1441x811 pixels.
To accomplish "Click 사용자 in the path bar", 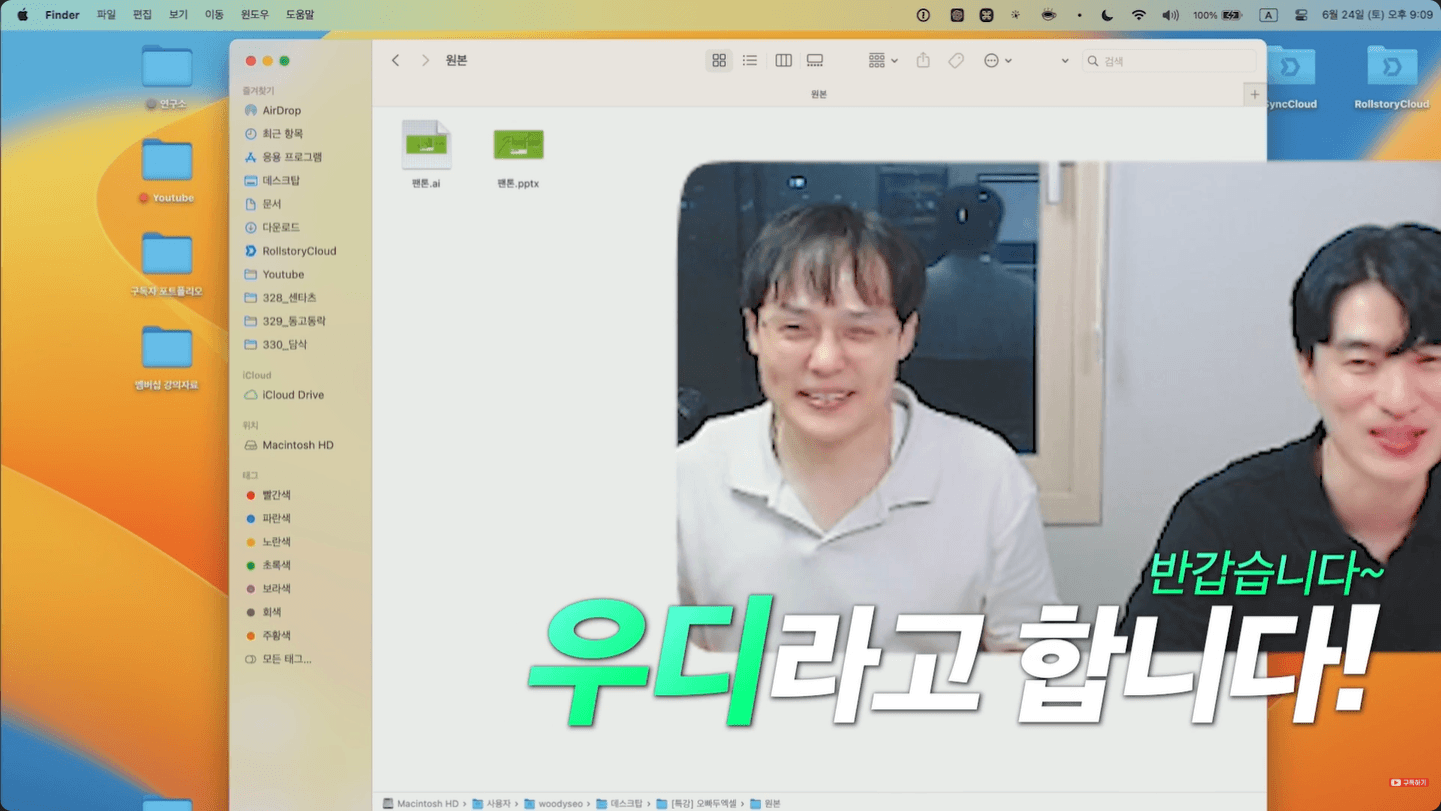I will click(x=492, y=803).
